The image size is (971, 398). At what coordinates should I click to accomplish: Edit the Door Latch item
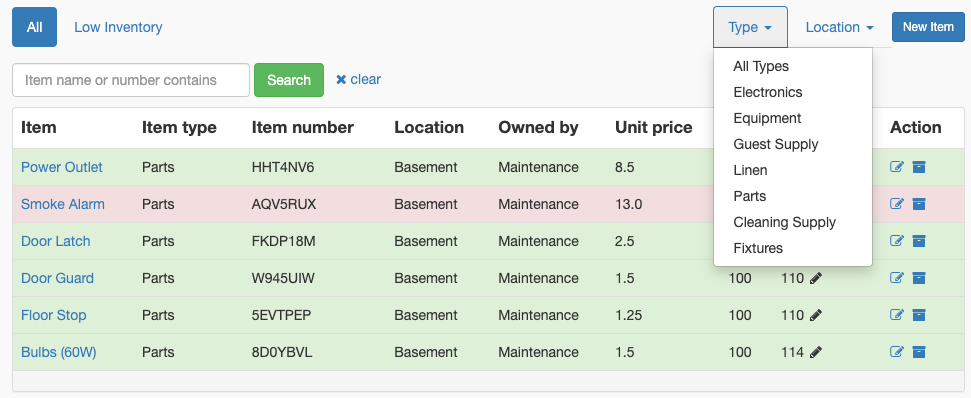pos(897,241)
